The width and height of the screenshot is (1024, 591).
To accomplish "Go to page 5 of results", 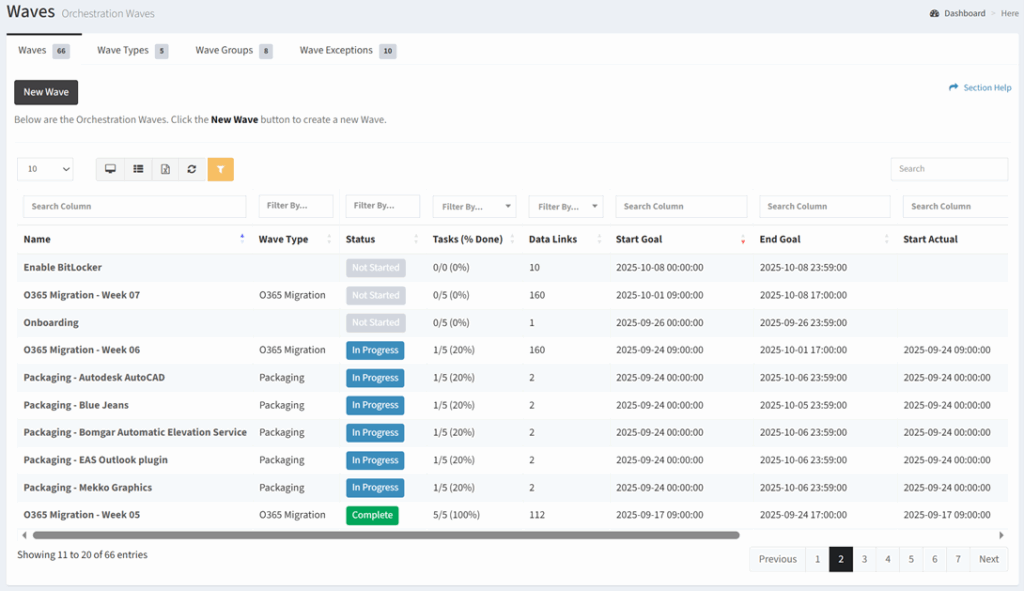I will [x=910, y=558].
